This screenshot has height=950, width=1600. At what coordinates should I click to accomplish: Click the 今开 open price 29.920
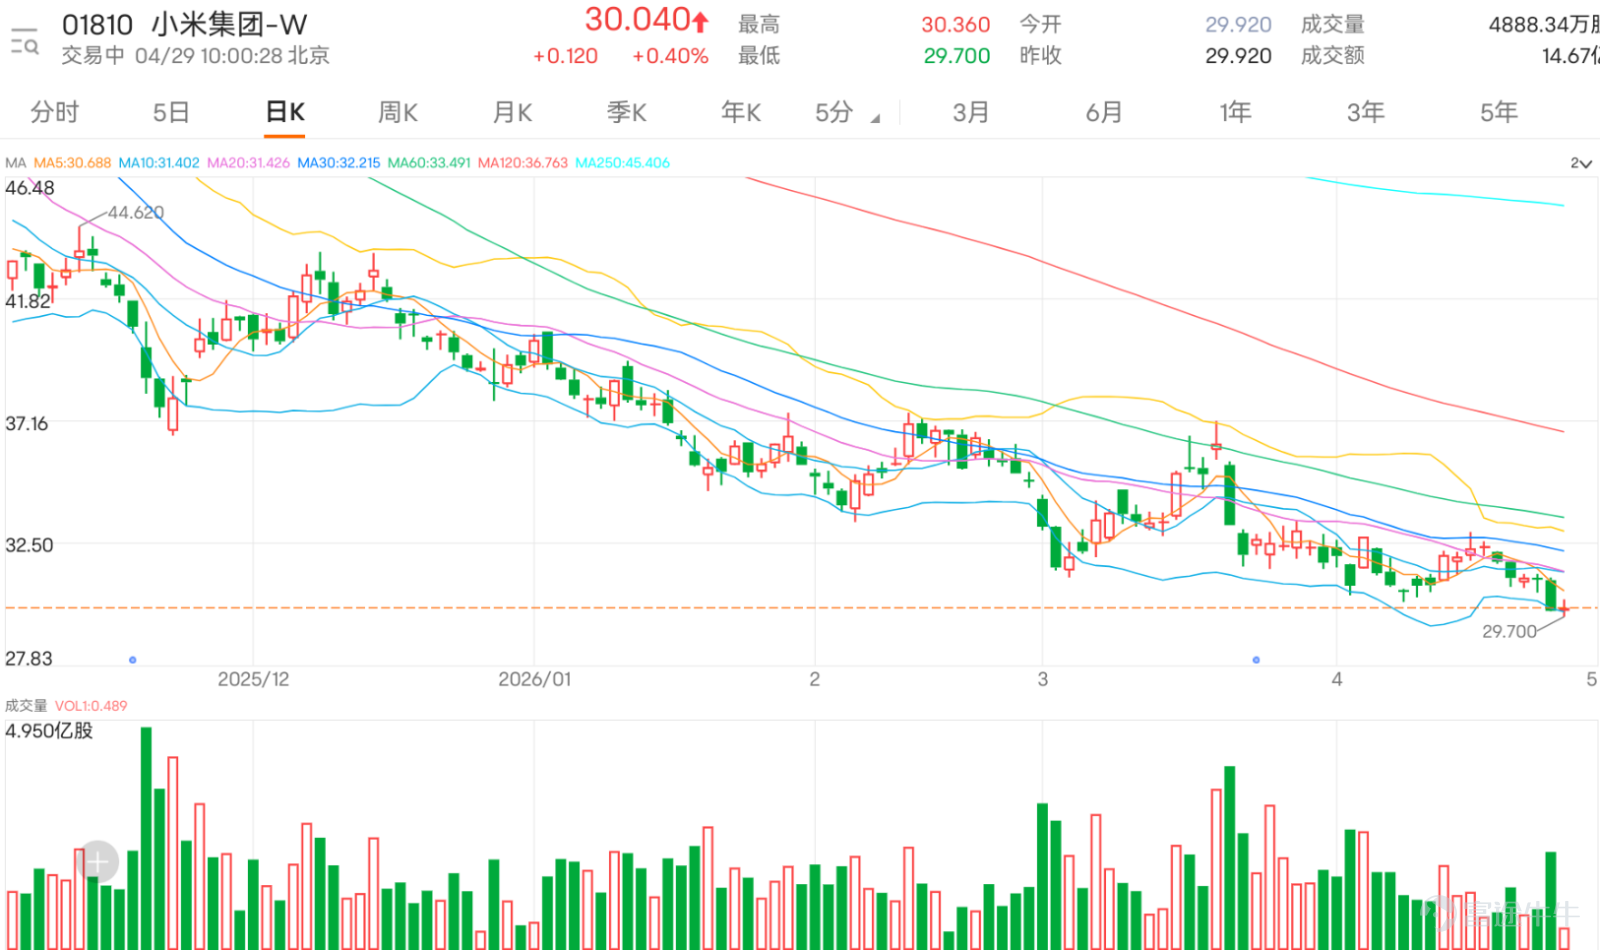click(1238, 24)
